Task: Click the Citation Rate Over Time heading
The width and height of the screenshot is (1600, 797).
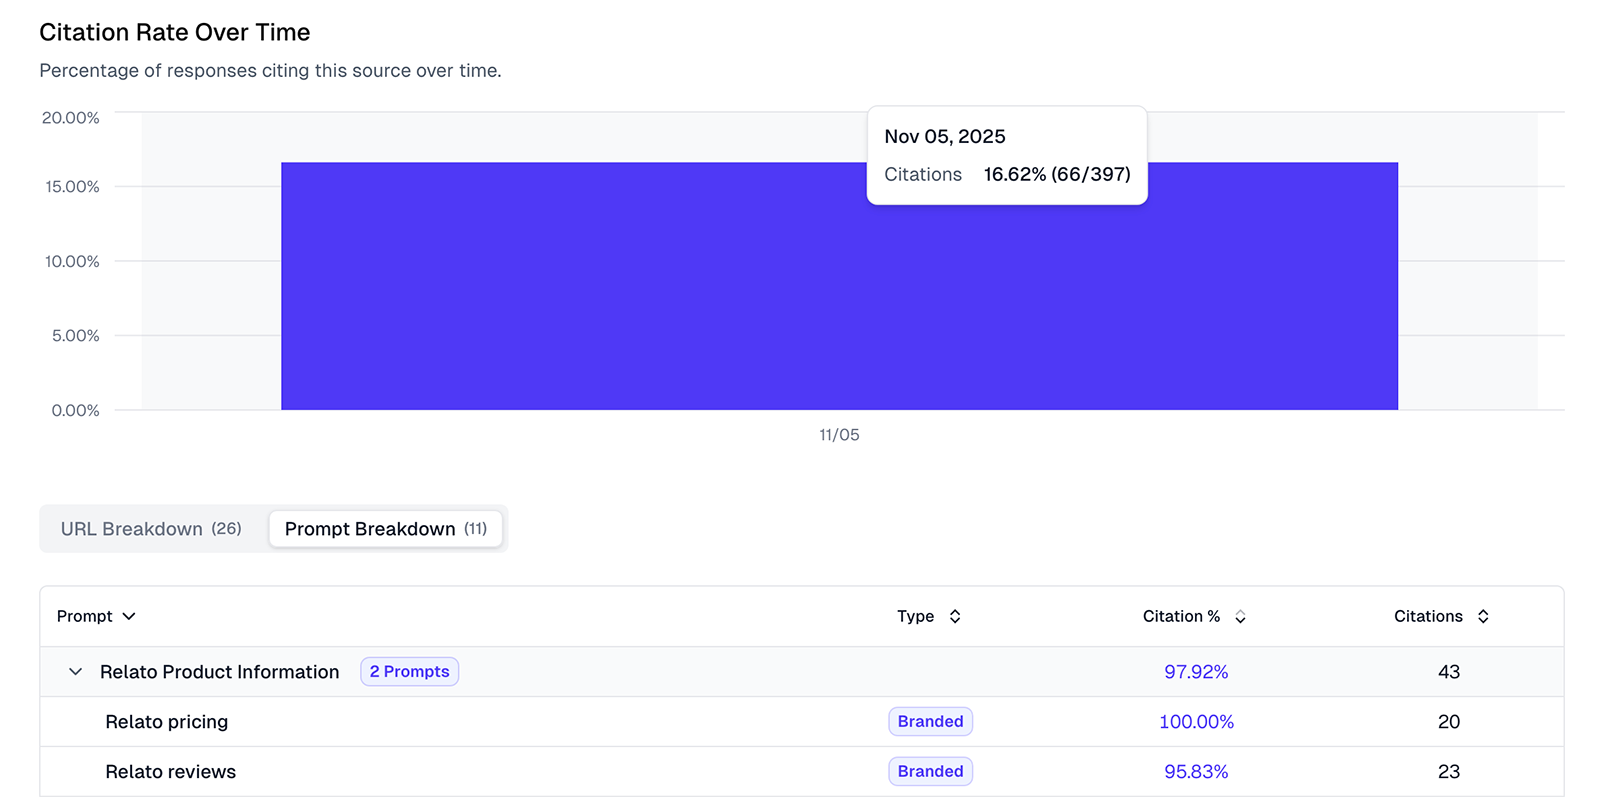Action: [x=175, y=32]
